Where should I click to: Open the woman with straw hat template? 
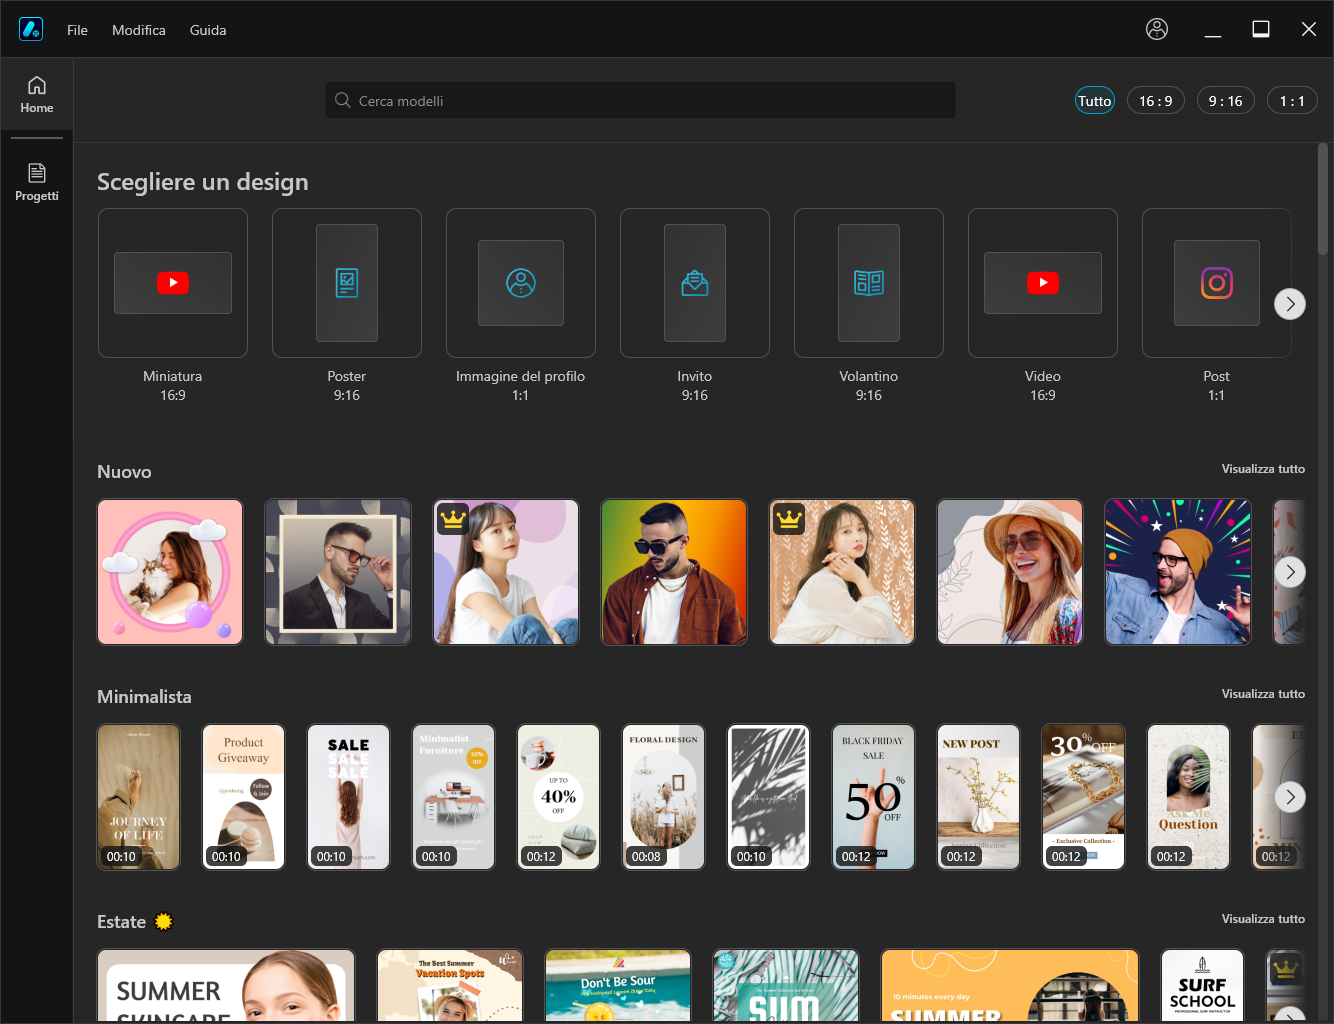tap(1010, 572)
